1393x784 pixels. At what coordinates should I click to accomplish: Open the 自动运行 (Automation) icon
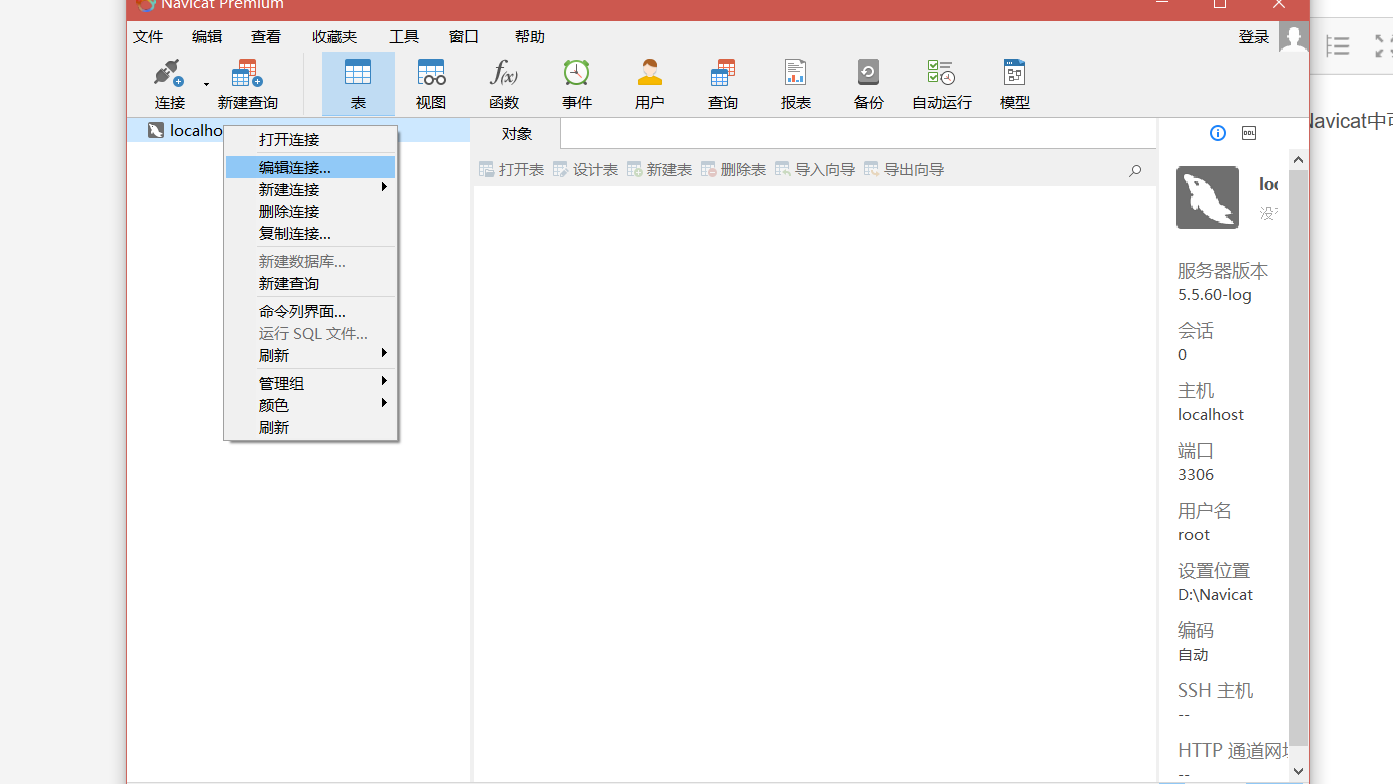940,82
